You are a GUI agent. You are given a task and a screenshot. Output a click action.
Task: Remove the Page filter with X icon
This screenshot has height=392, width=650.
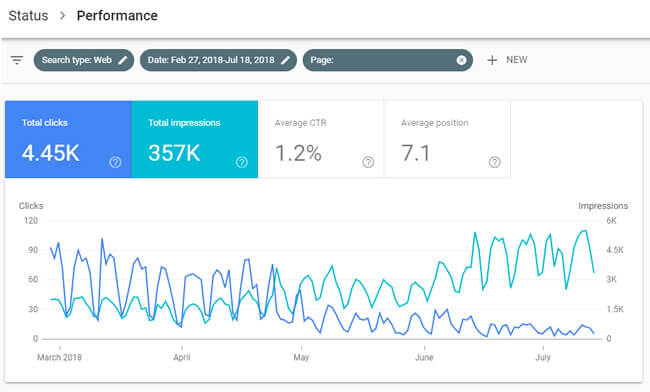(461, 60)
